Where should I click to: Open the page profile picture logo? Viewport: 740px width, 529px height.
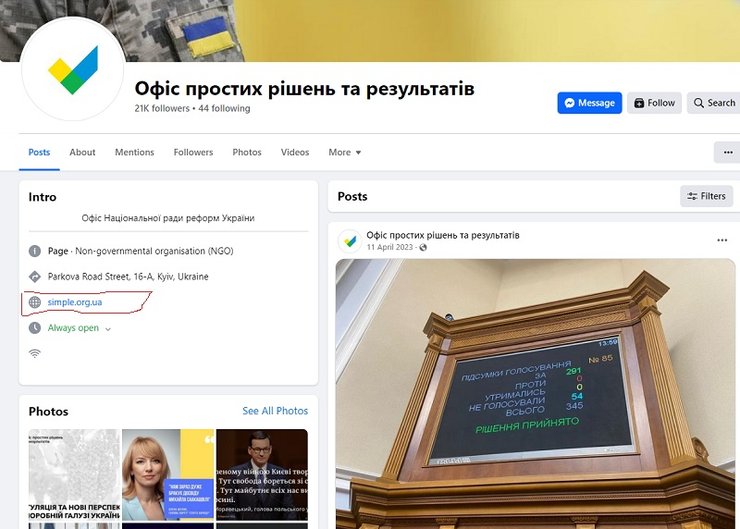73,69
